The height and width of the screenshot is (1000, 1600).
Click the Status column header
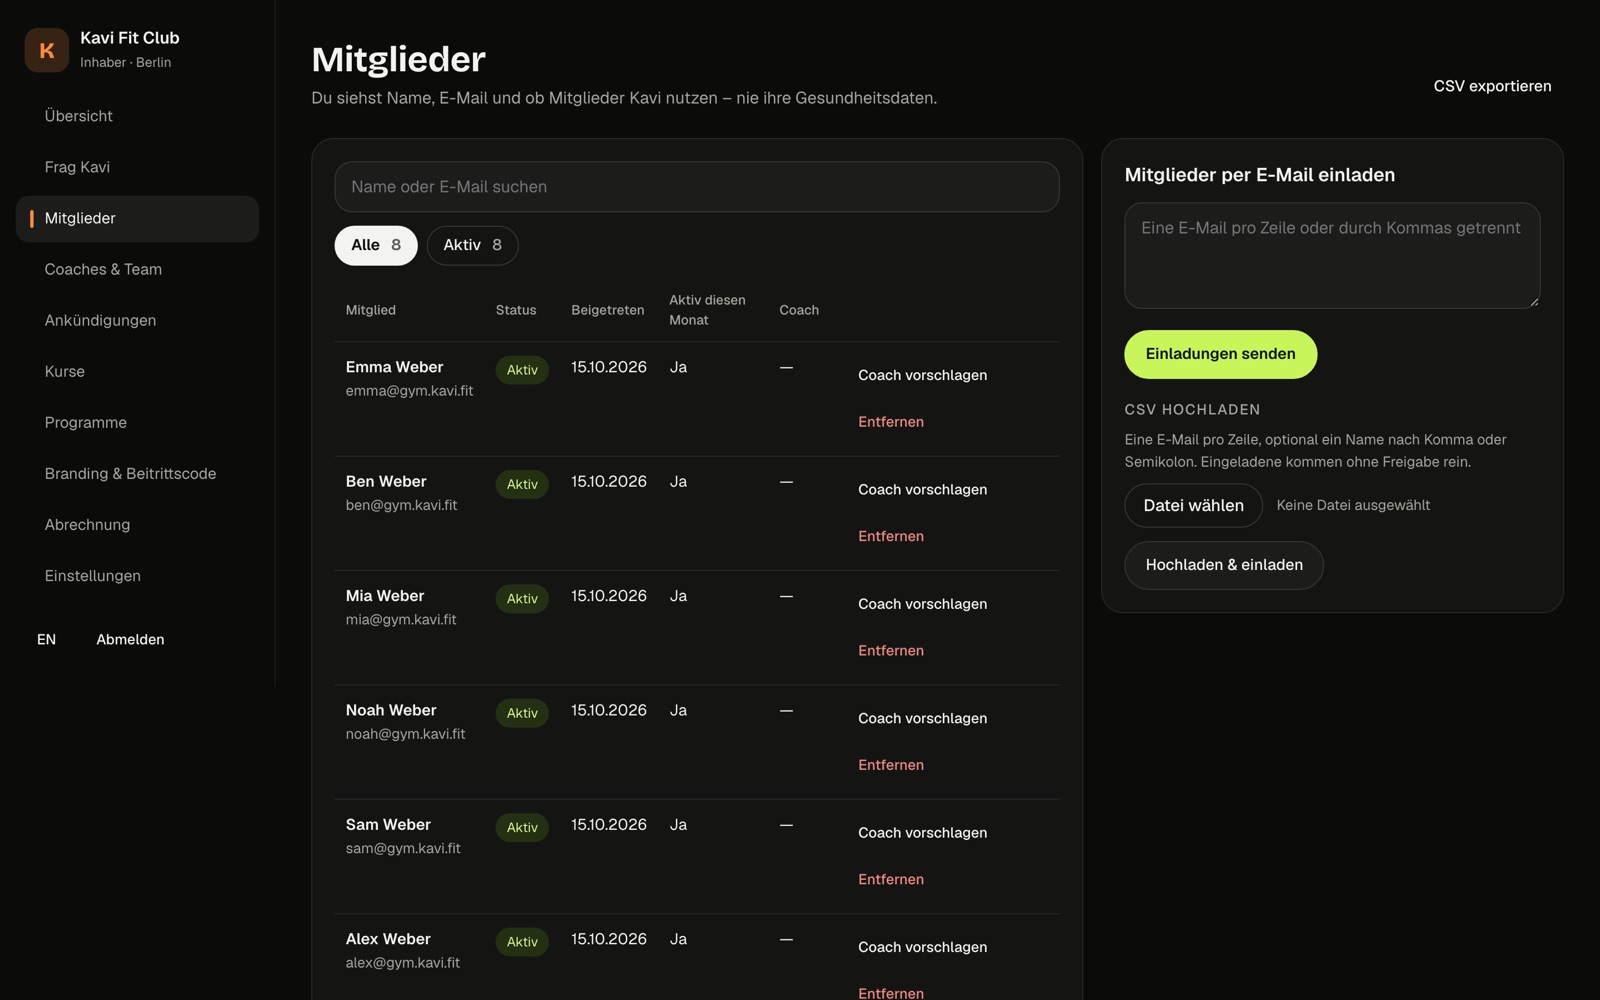click(516, 310)
